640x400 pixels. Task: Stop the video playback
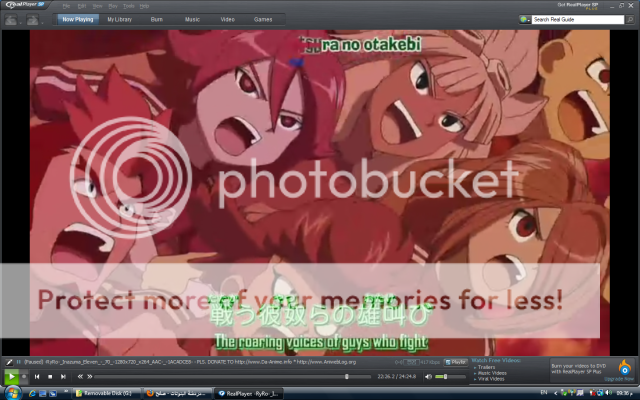click(50, 377)
